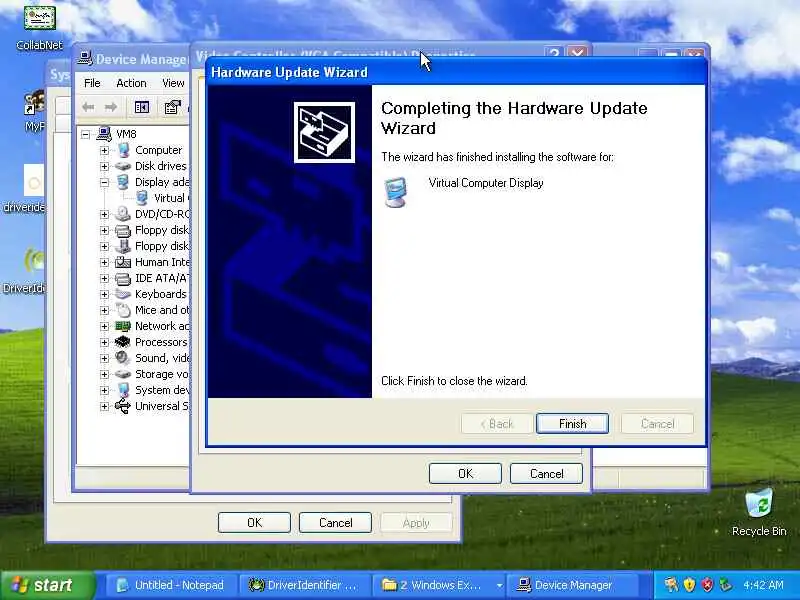This screenshot has width=800, height=600.
Task: Select the Network adapters category icon
Action: (x=123, y=326)
